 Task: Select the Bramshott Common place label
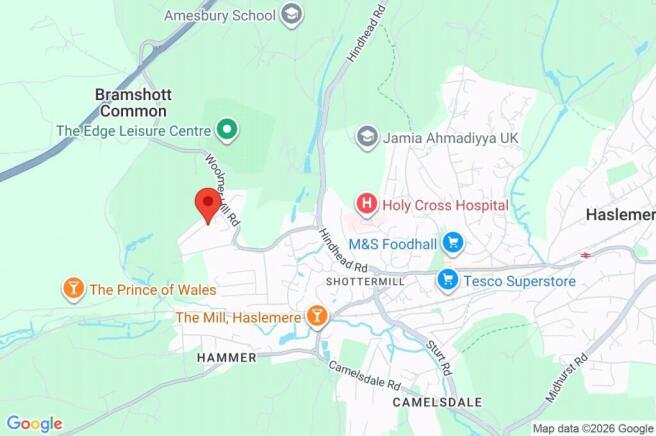click(x=133, y=103)
